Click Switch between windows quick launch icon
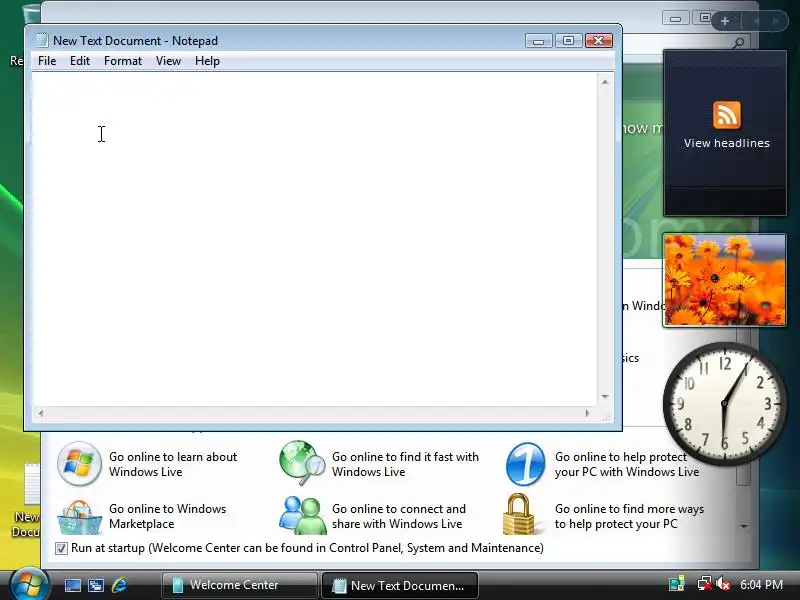Viewport: 800px width, 600px height. click(x=96, y=585)
